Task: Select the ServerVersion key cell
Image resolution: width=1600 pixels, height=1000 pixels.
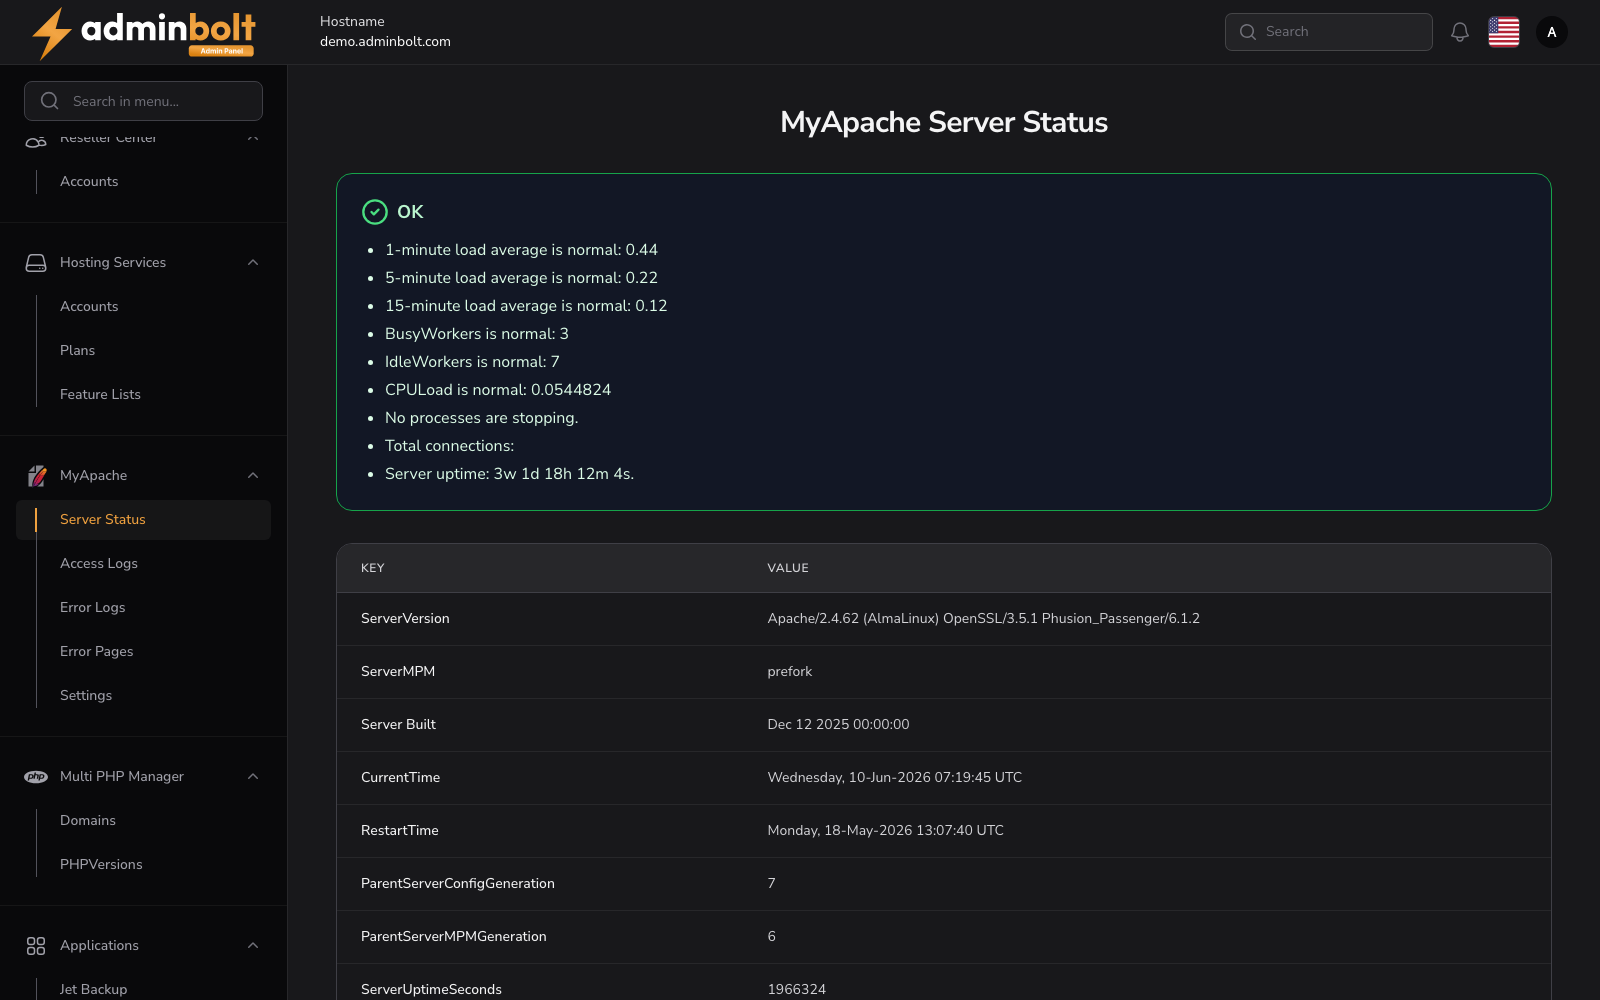Action: pos(405,619)
